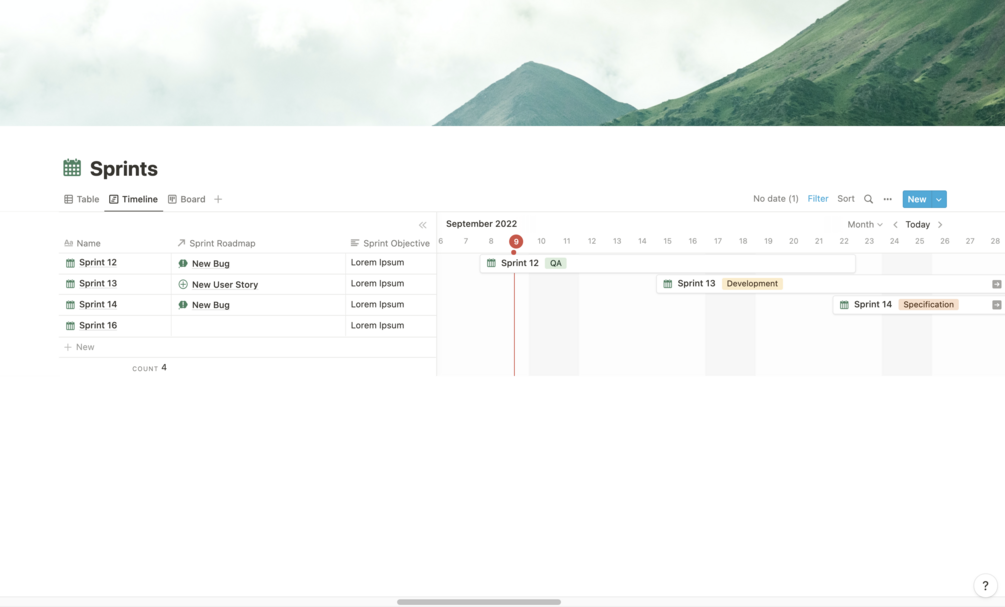The image size is (1005, 607).
Task: Click Lorem Ipsum objective for Sprint 16
Action: [x=377, y=326]
